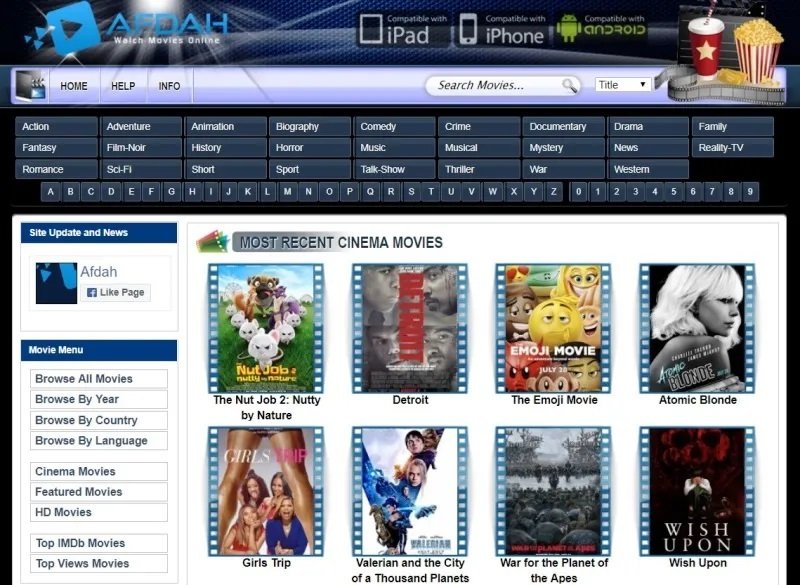Image resolution: width=800 pixels, height=585 pixels.
Task: Click the iPad compatibility icon
Action: tap(371, 29)
